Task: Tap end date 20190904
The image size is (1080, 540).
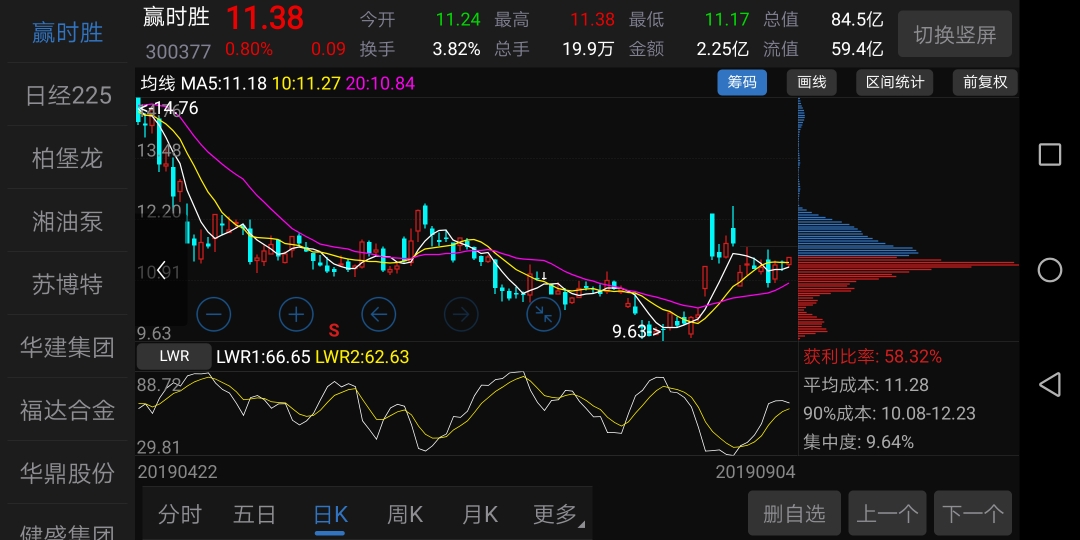Action: (x=756, y=472)
